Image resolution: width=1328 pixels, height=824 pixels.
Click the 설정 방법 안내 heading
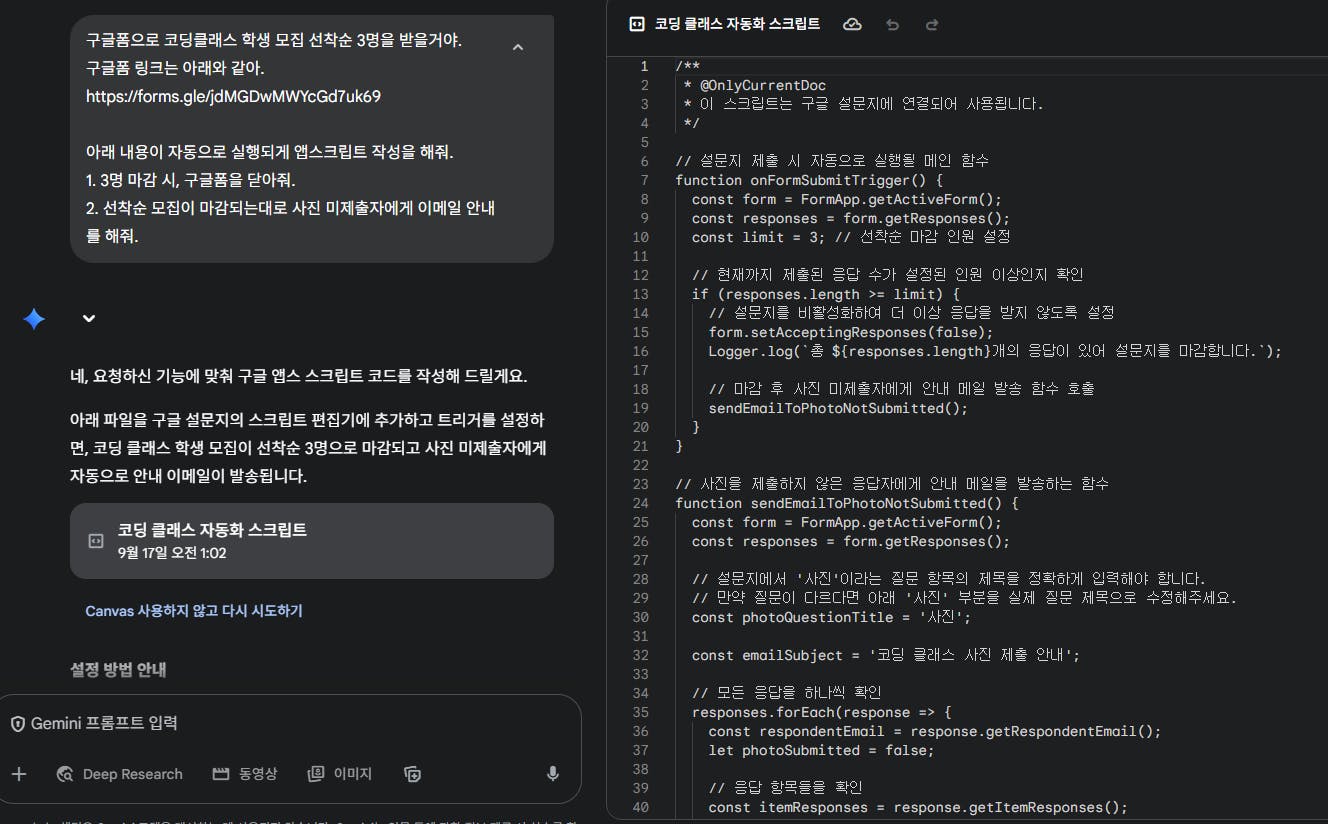tap(118, 669)
